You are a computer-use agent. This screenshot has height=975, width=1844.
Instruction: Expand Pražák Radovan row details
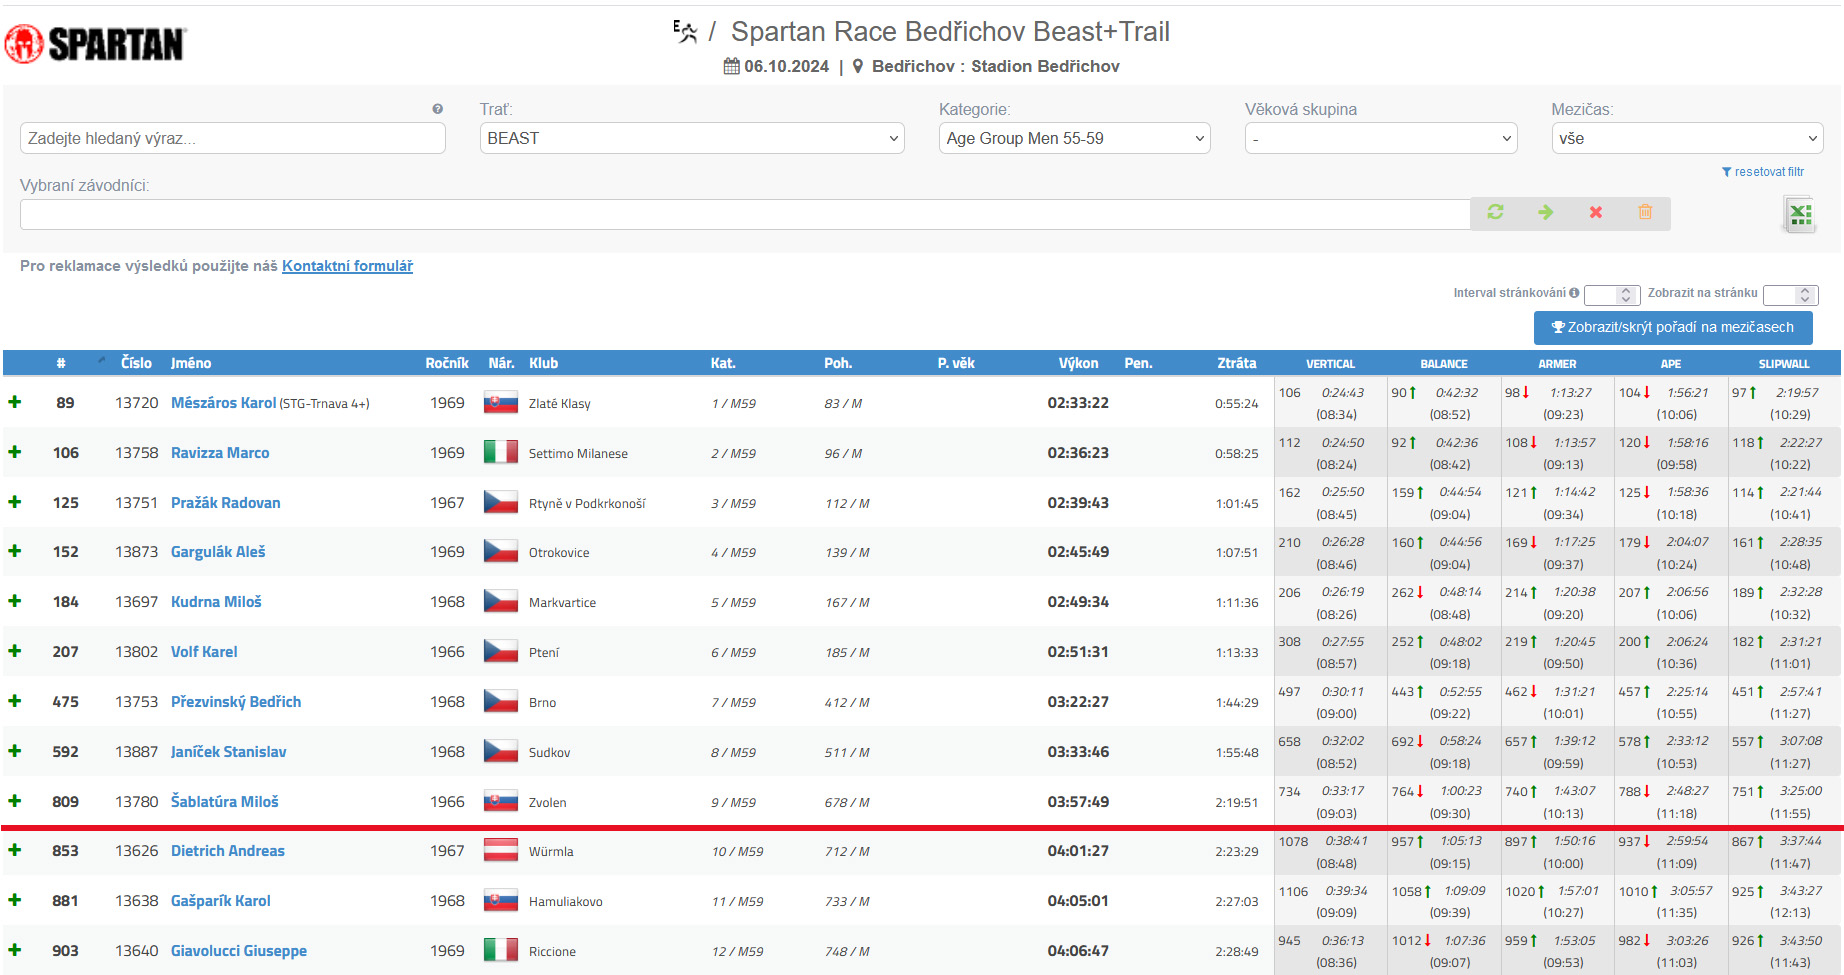(15, 502)
